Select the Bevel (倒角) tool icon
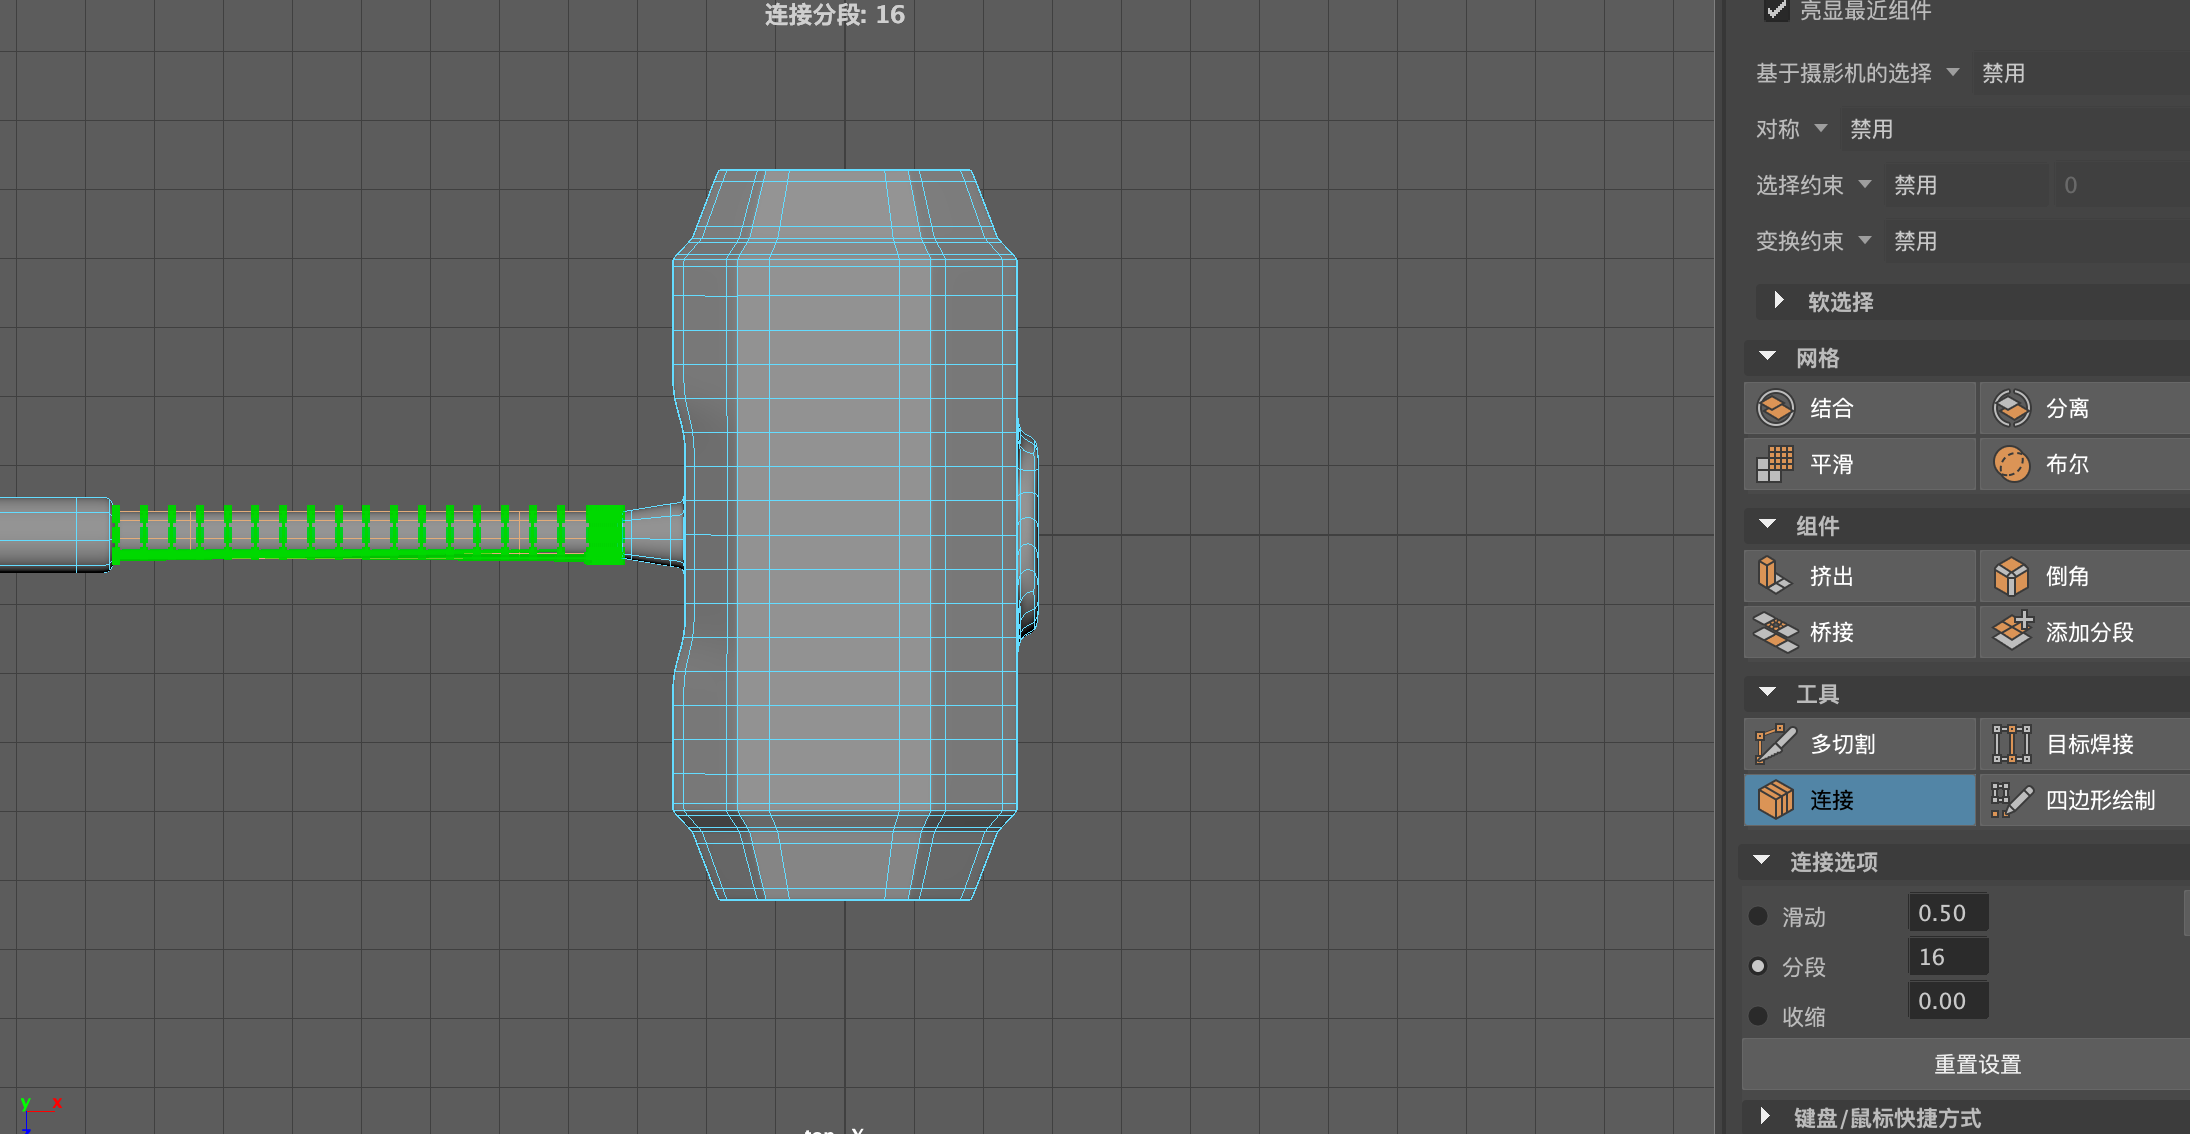Image resolution: width=2190 pixels, height=1134 pixels. point(2011,576)
